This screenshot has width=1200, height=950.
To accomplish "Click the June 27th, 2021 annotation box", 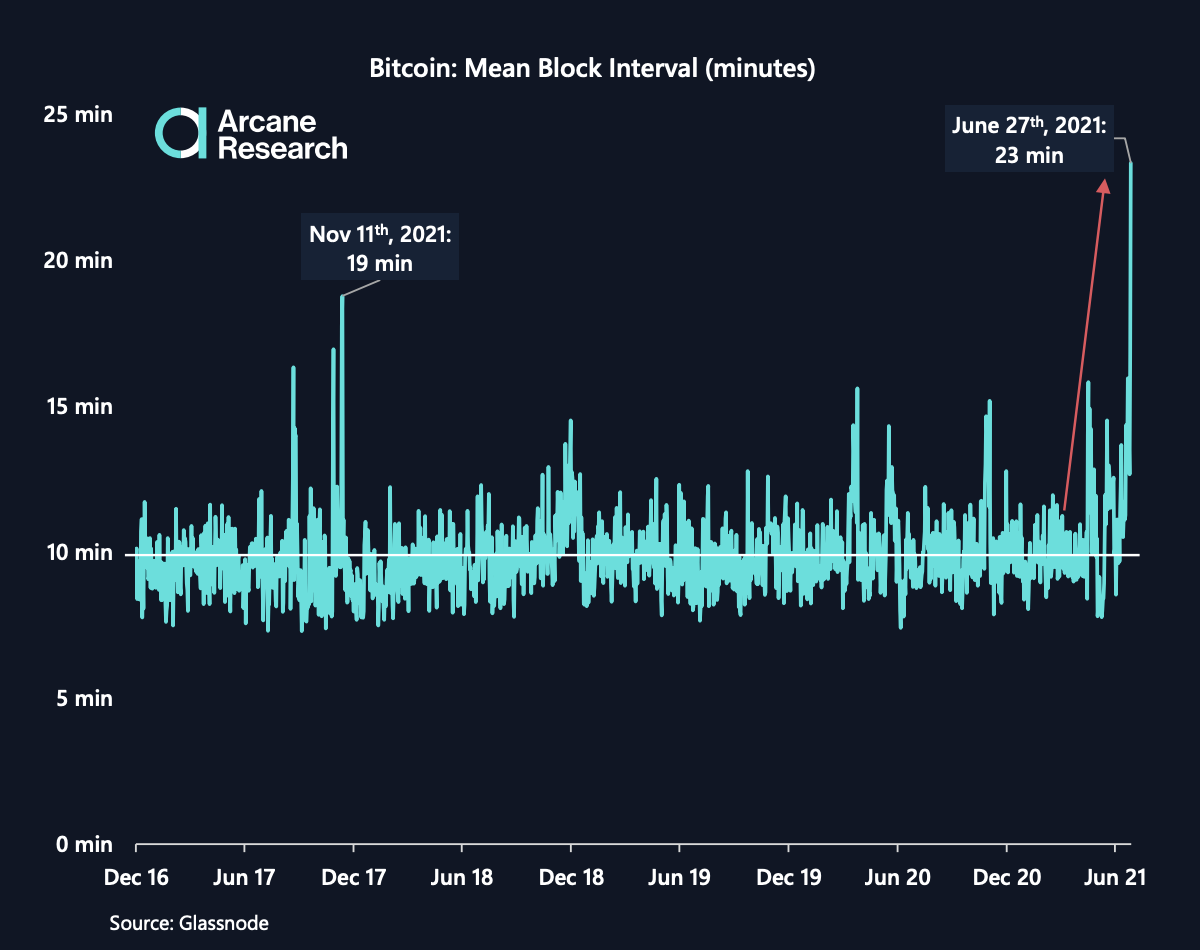I will 1029,138.
